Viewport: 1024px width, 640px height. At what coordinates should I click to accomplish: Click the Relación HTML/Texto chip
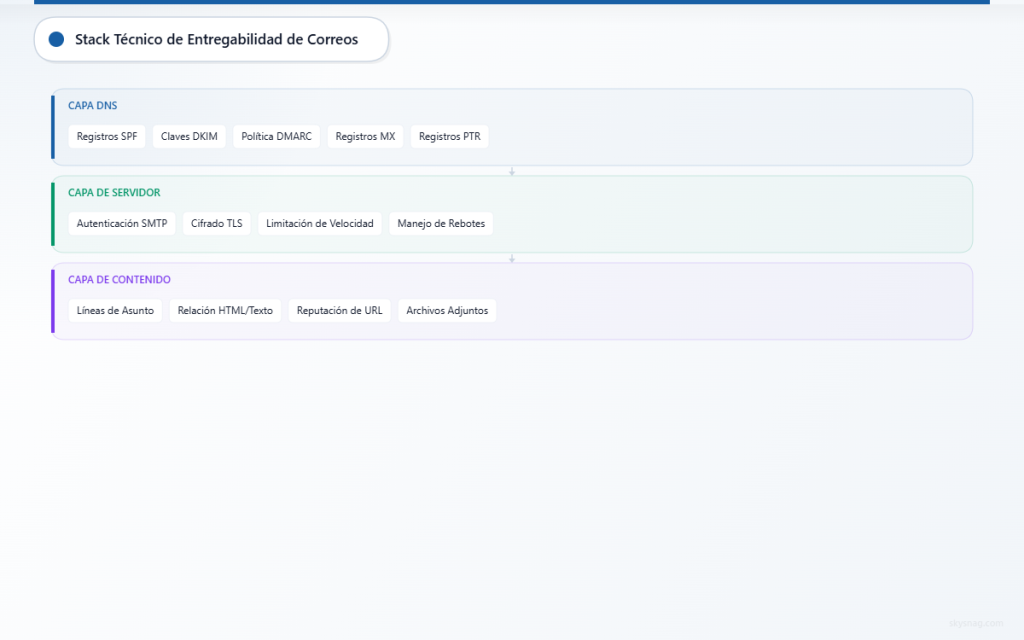[225, 311]
